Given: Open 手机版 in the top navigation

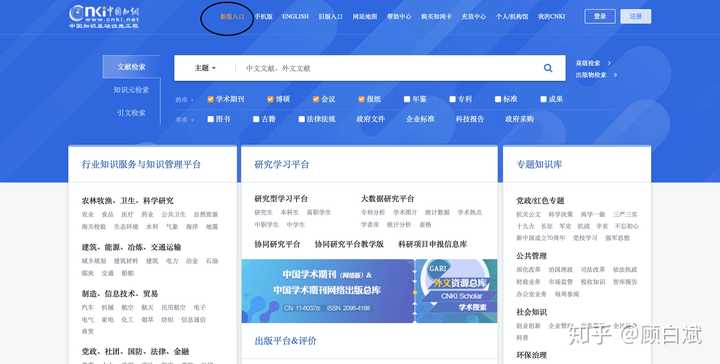Looking at the screenshot, I should point(264,17).
